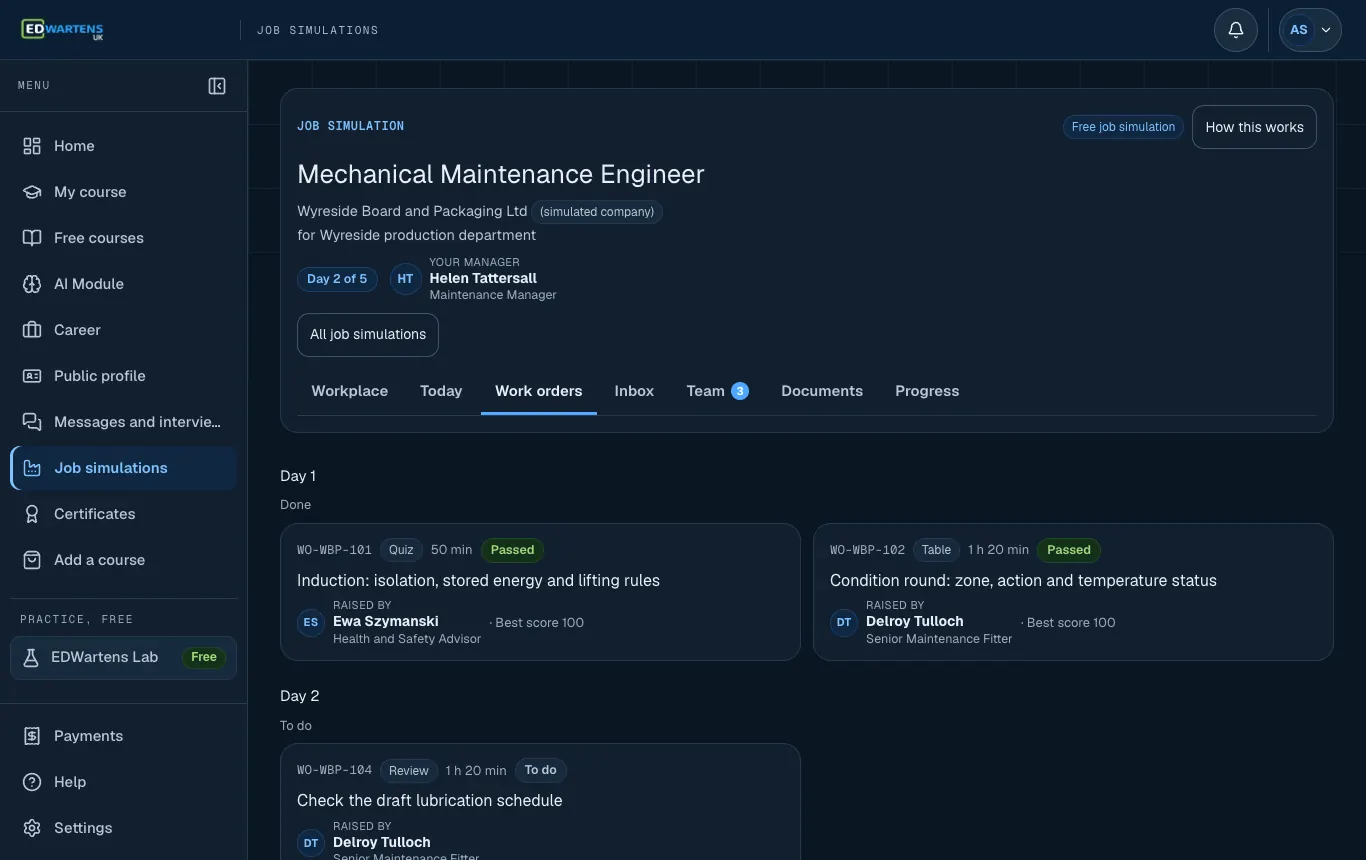This screenshot has height=860, width=1366.
Task: Click the HT manager avatar
Action: pyautogui.click(x=405, y=279)
